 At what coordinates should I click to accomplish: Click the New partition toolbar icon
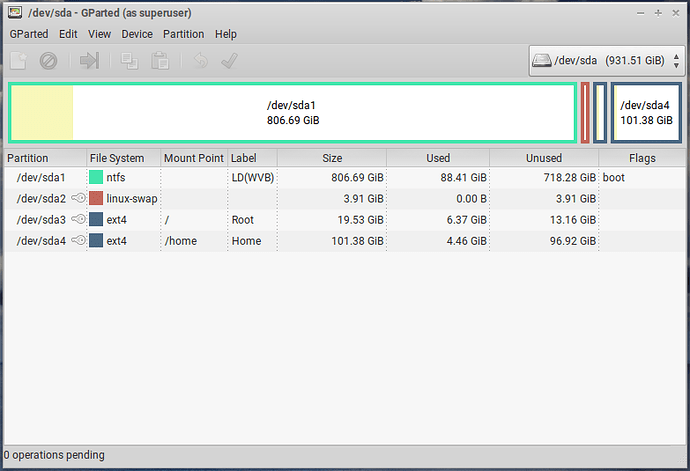coord(18,61)
